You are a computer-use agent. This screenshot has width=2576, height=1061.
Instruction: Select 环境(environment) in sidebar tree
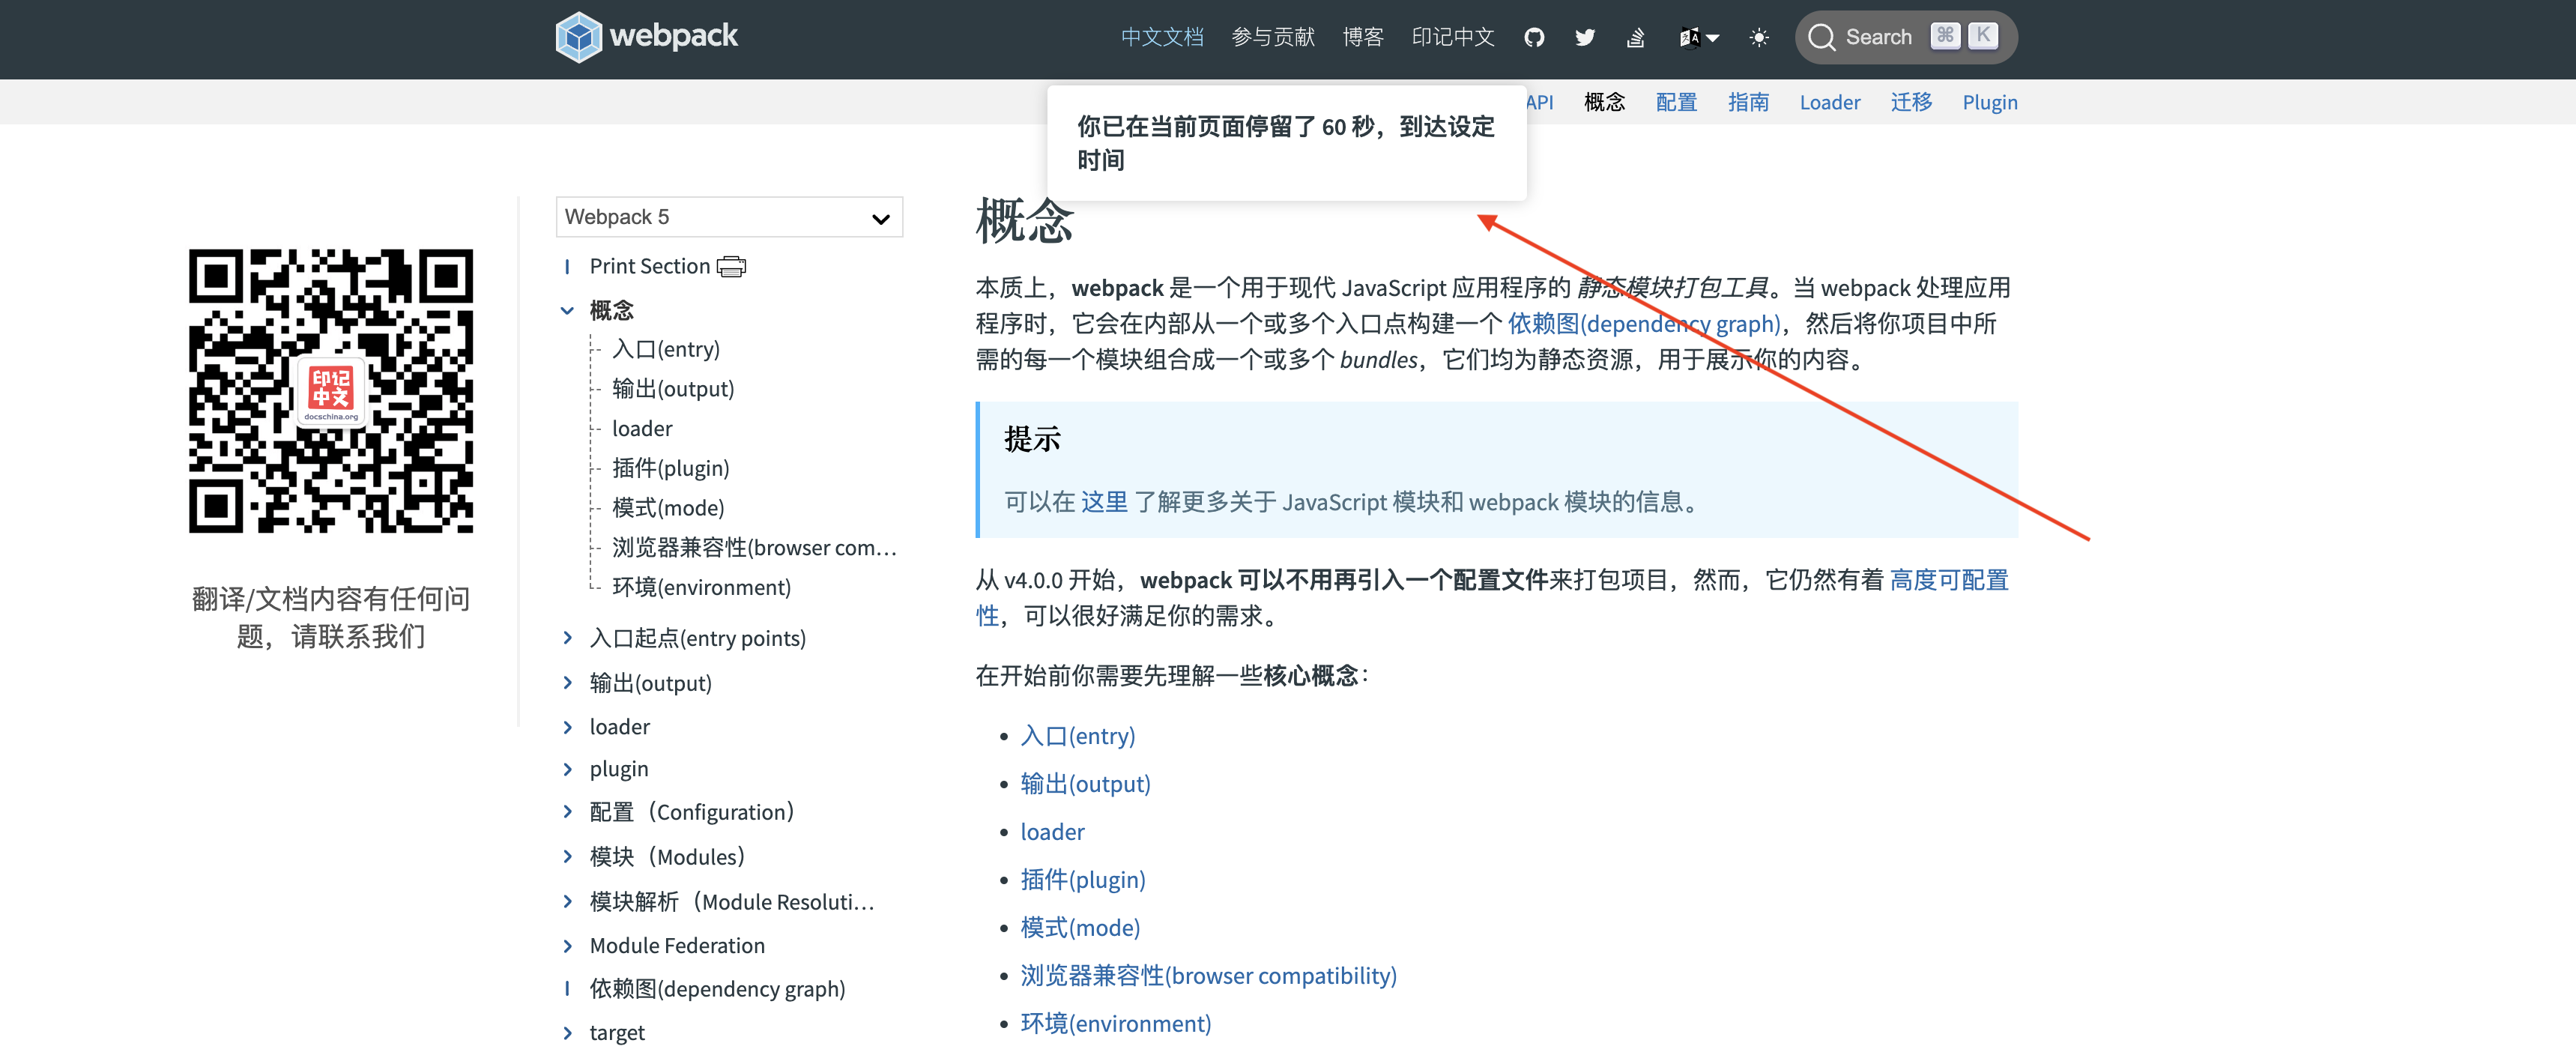click(x=702, y=588)
